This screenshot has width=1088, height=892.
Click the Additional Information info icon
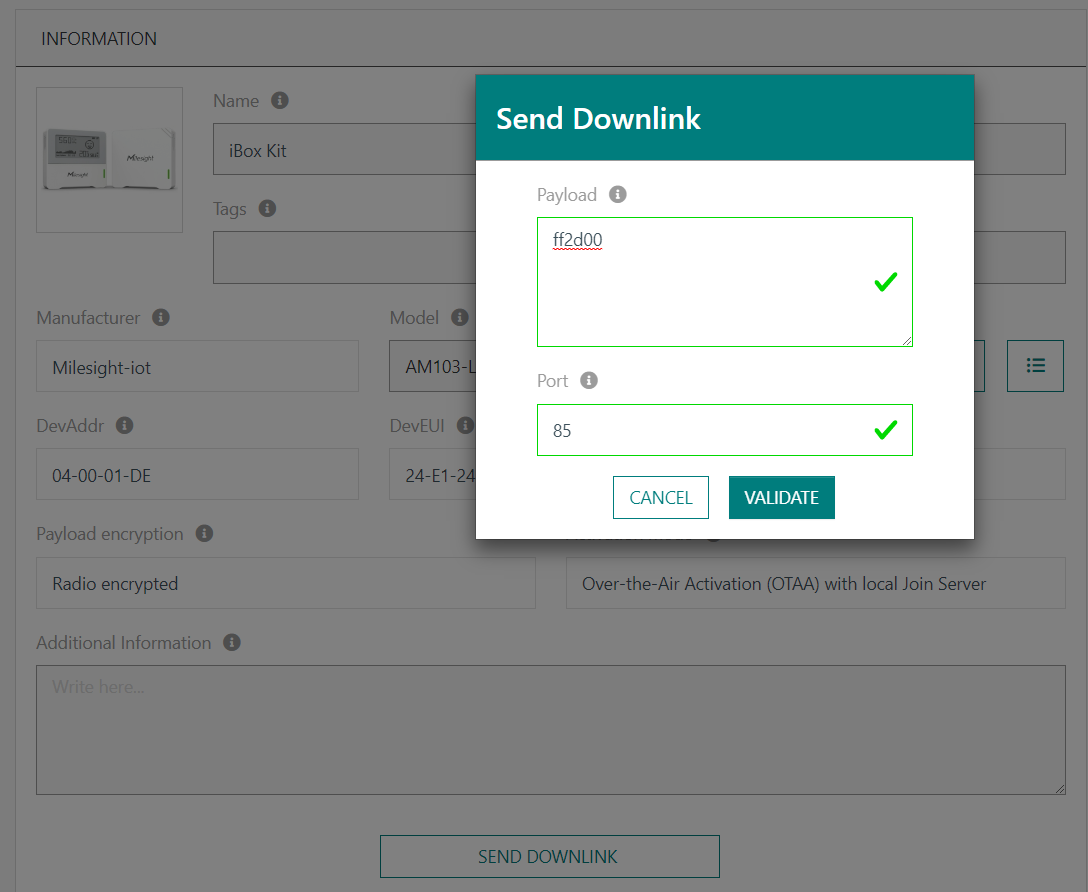click(x=232, y=642)
